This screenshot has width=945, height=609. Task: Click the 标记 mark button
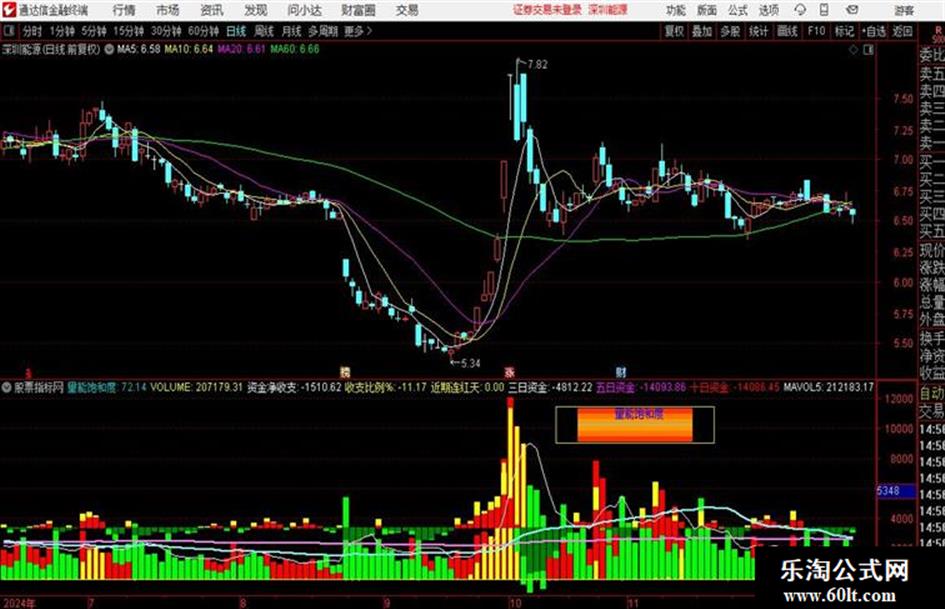[844, 31]
